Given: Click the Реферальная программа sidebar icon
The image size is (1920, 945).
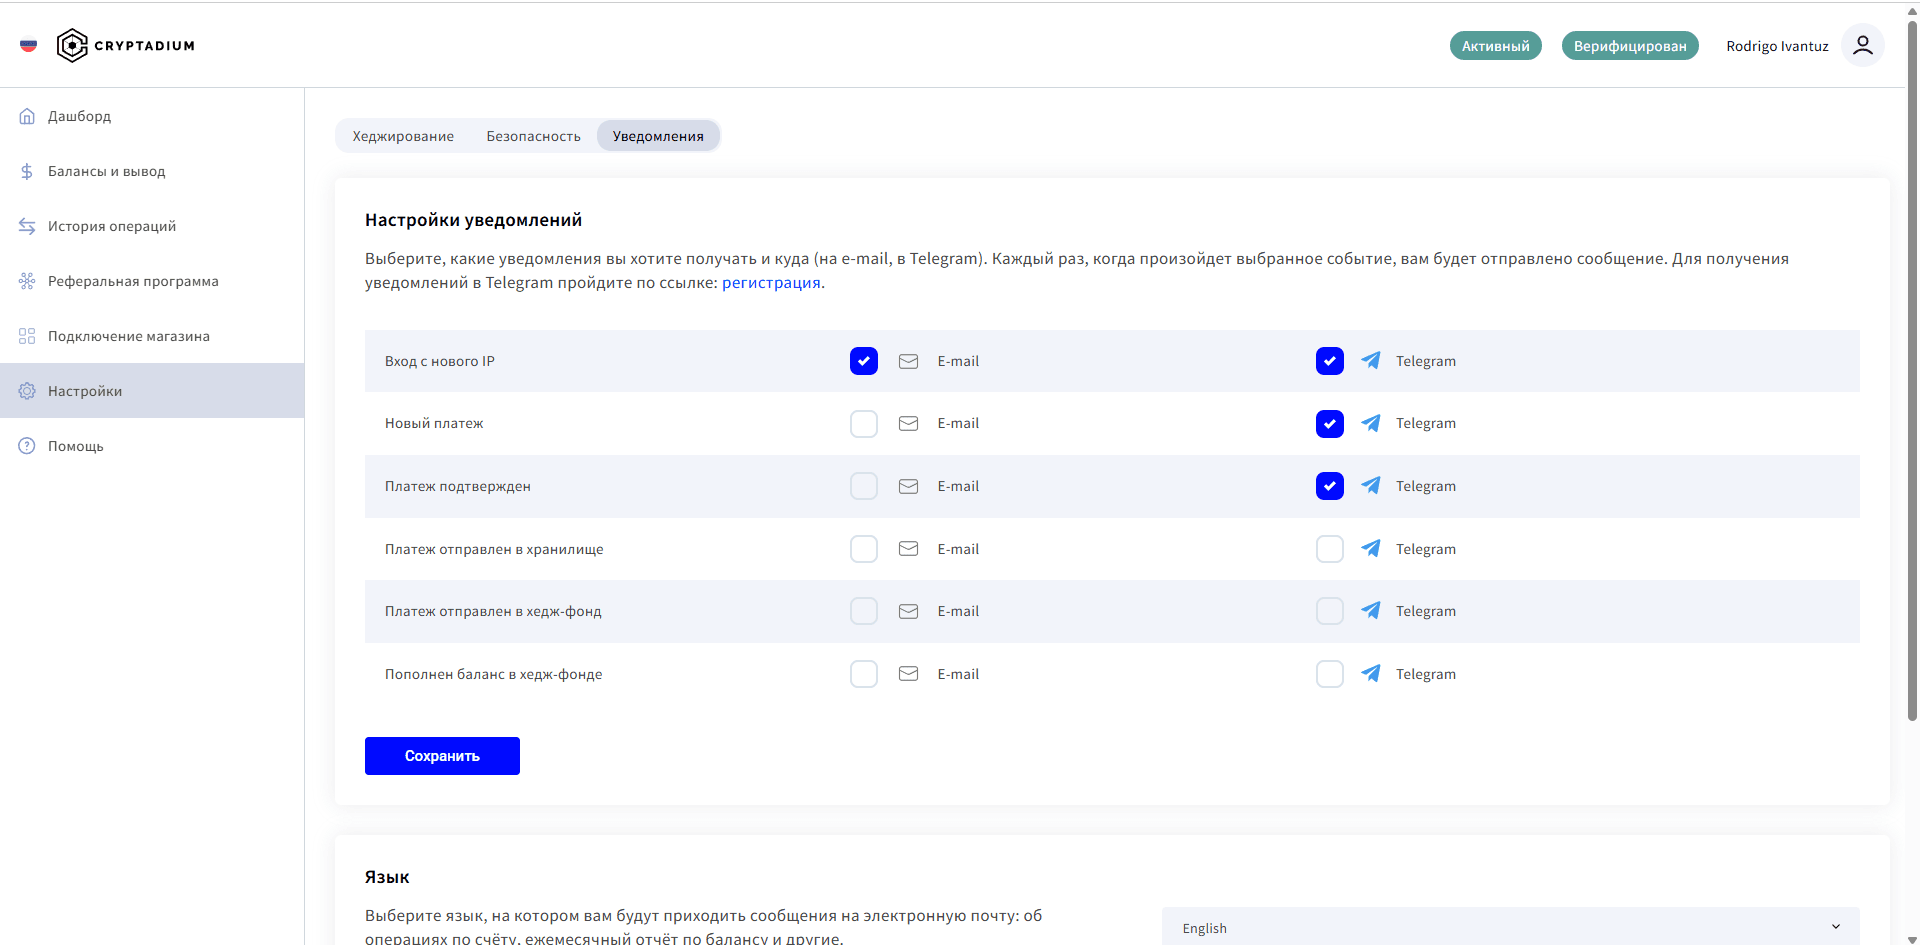Looking at the screenshot, I should pos(27,281).
